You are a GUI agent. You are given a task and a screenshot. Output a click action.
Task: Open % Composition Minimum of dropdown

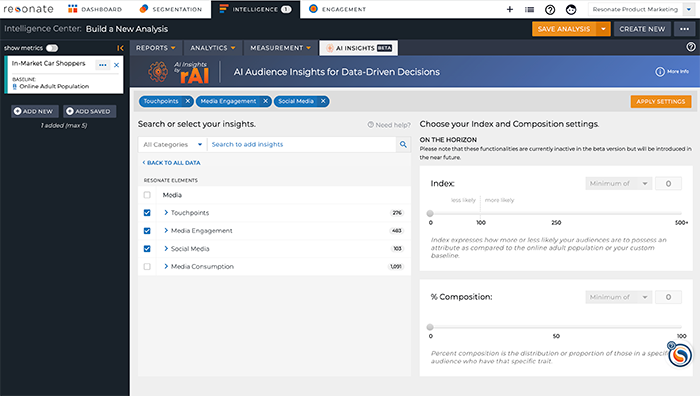pyautogui.click(x=619, y=297)
